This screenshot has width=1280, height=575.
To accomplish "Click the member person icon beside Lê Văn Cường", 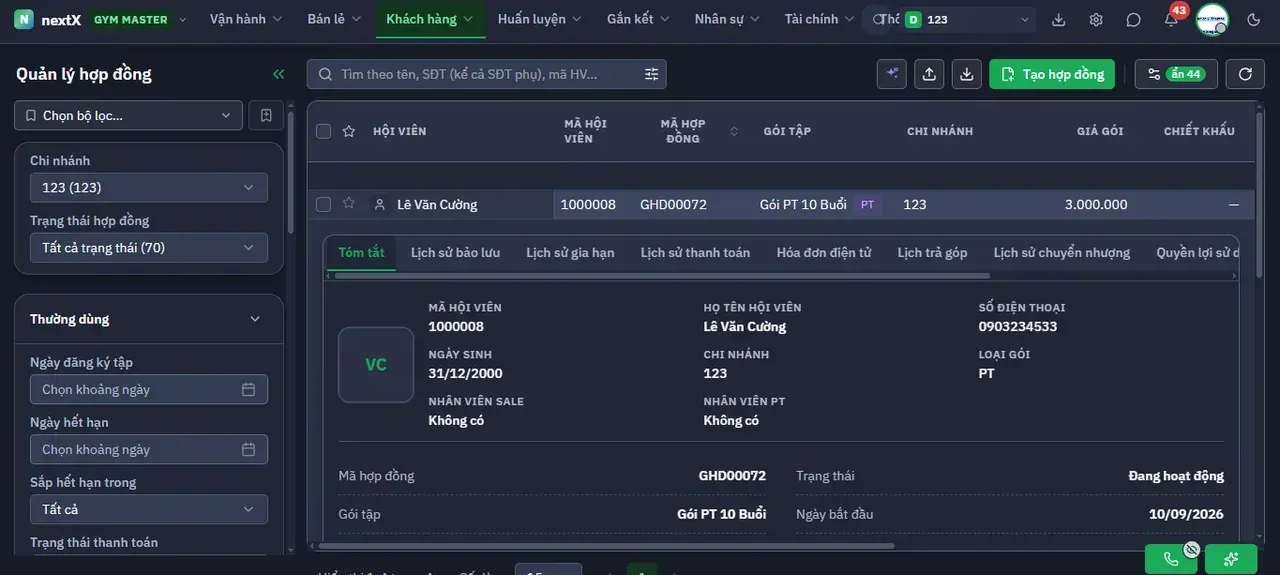I will tap(379, 204).
